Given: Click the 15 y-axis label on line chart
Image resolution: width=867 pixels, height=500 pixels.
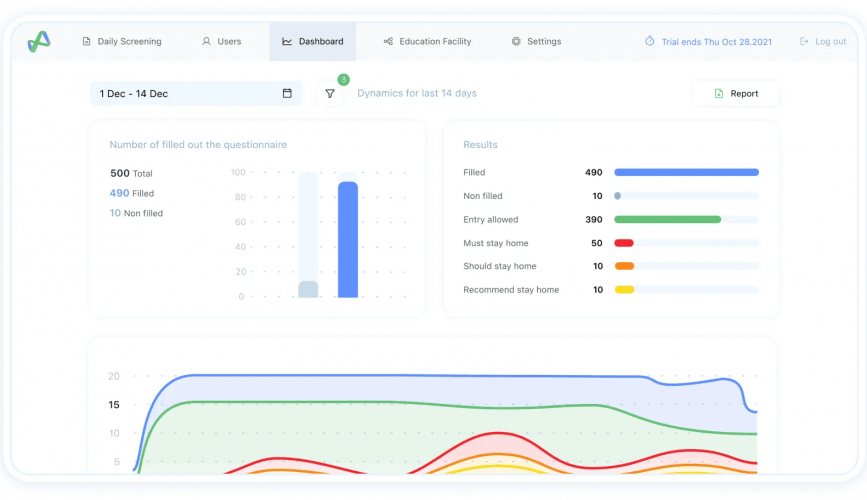Looking at the screenshot, I should point(114,405).
